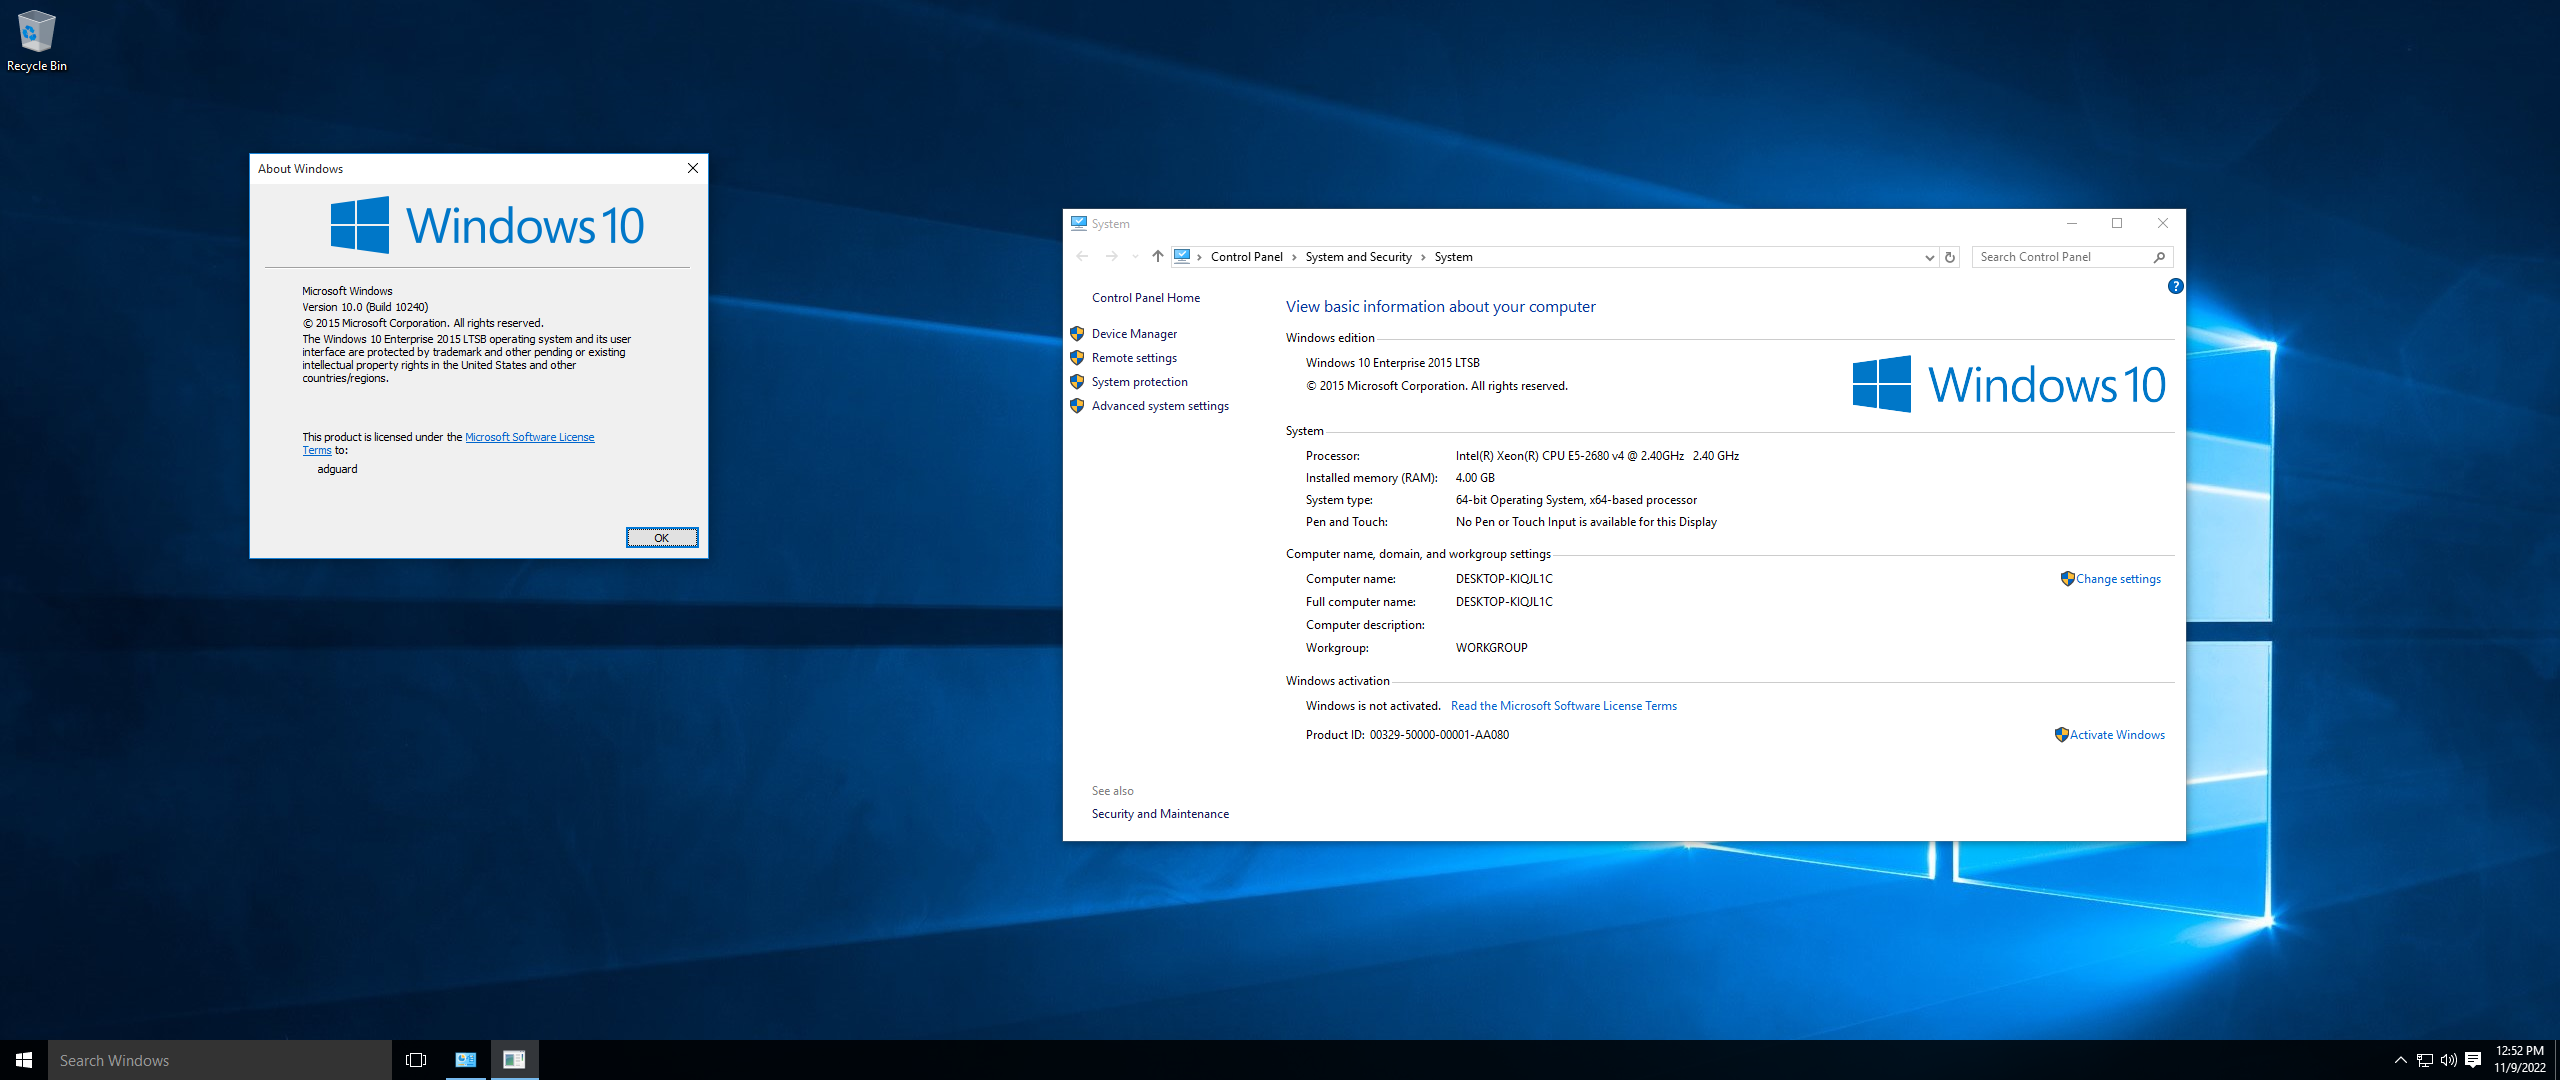2560x1080 pixels.
Task: Click the shield icon beside Device Manager
Action: (1077, 334)
